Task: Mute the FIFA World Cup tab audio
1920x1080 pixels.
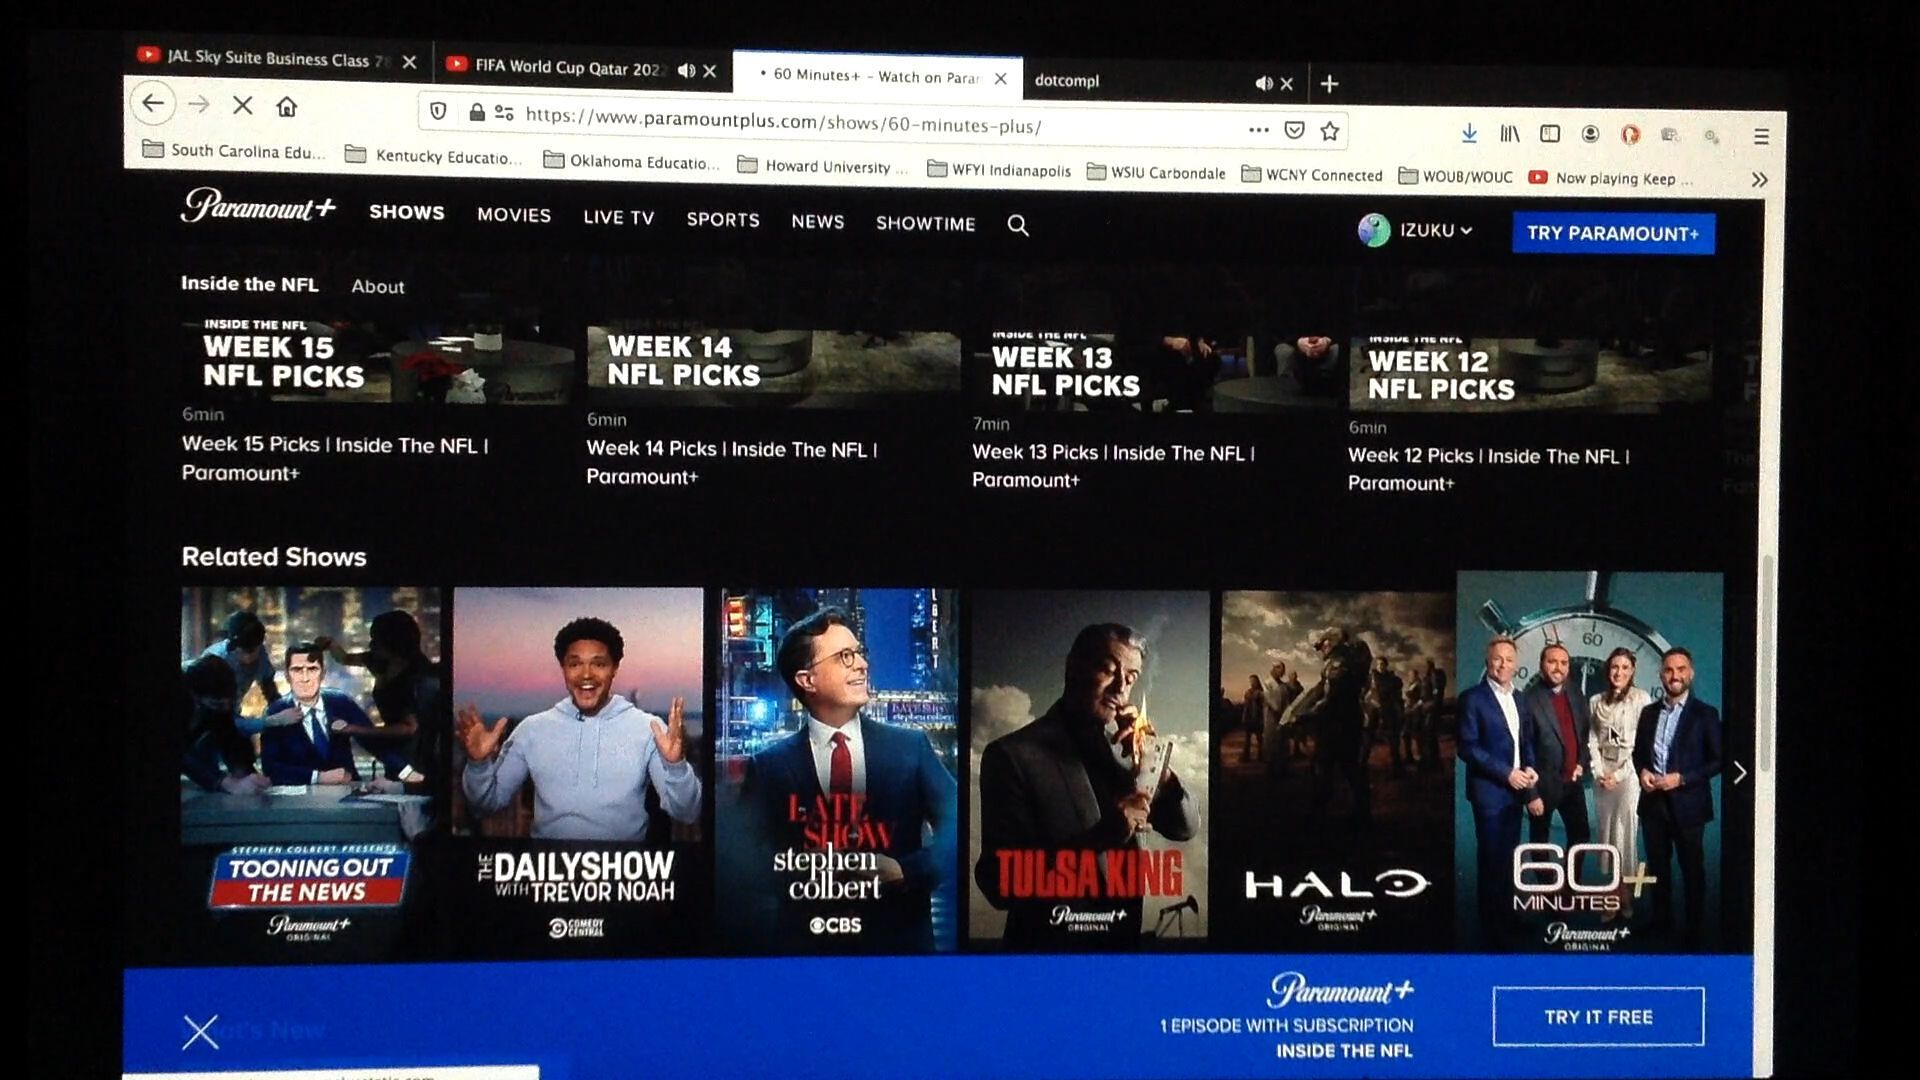Action: pos(686,70)
